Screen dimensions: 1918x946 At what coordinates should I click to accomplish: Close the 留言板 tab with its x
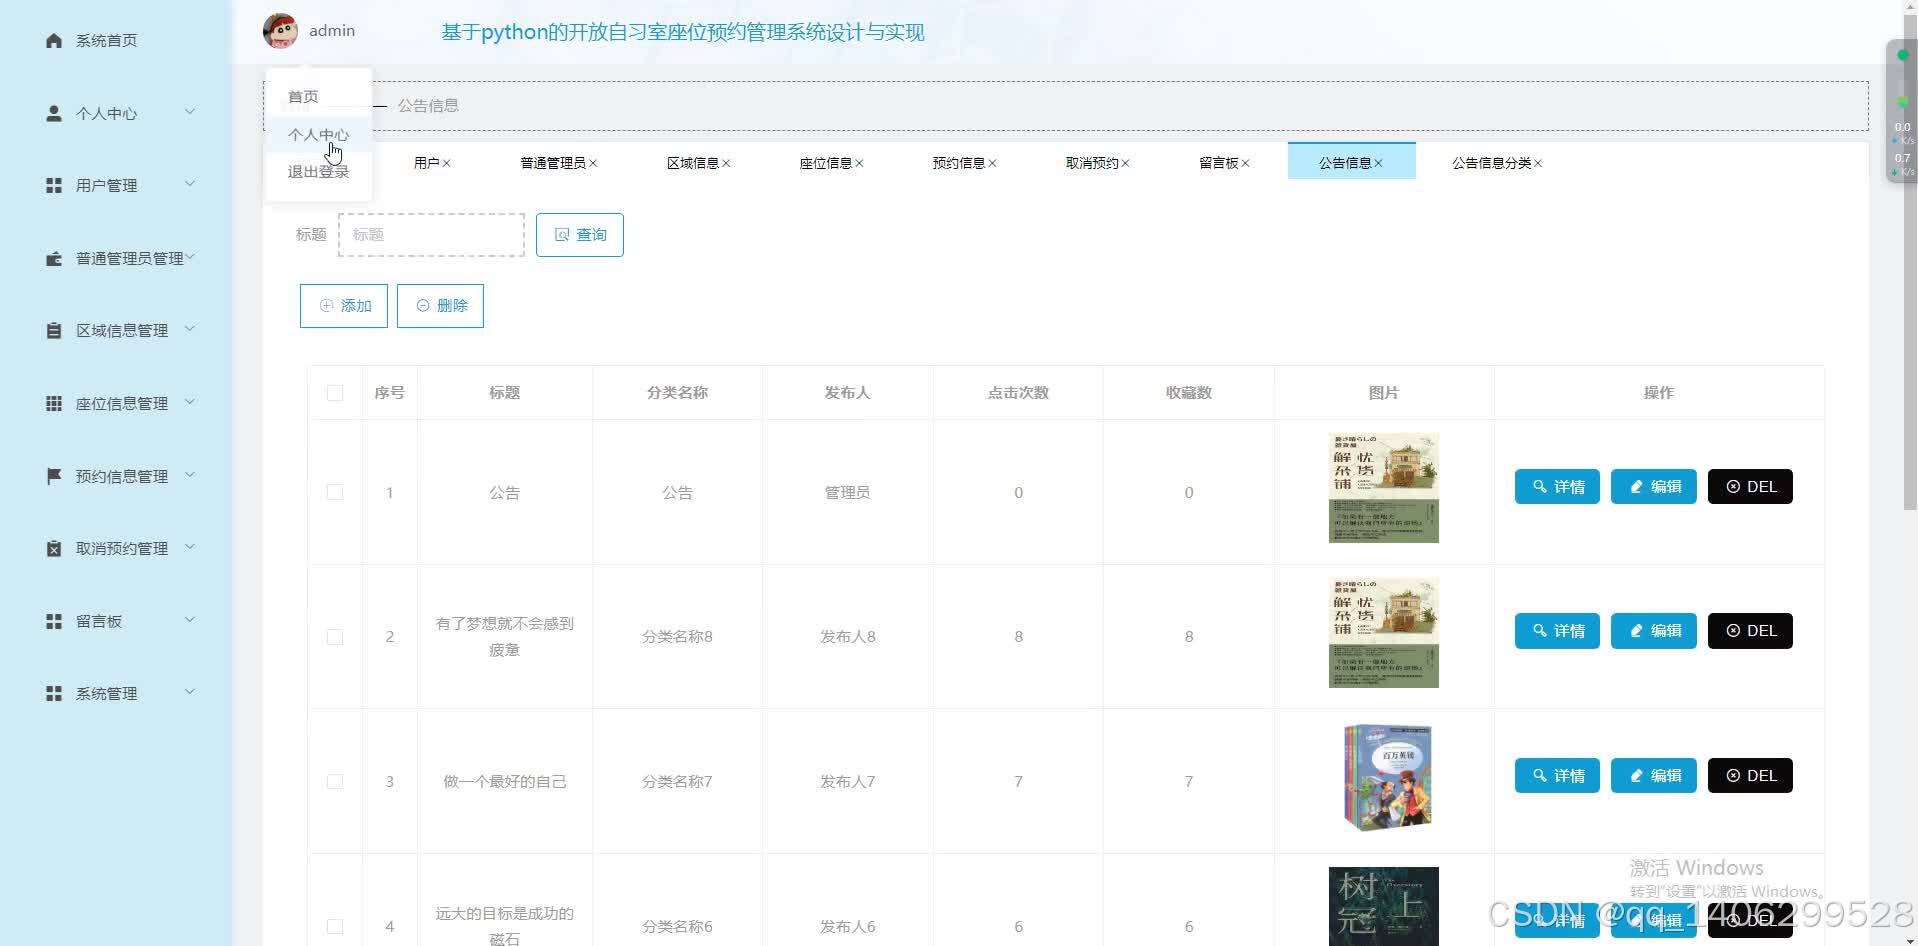pos(1245,163)
